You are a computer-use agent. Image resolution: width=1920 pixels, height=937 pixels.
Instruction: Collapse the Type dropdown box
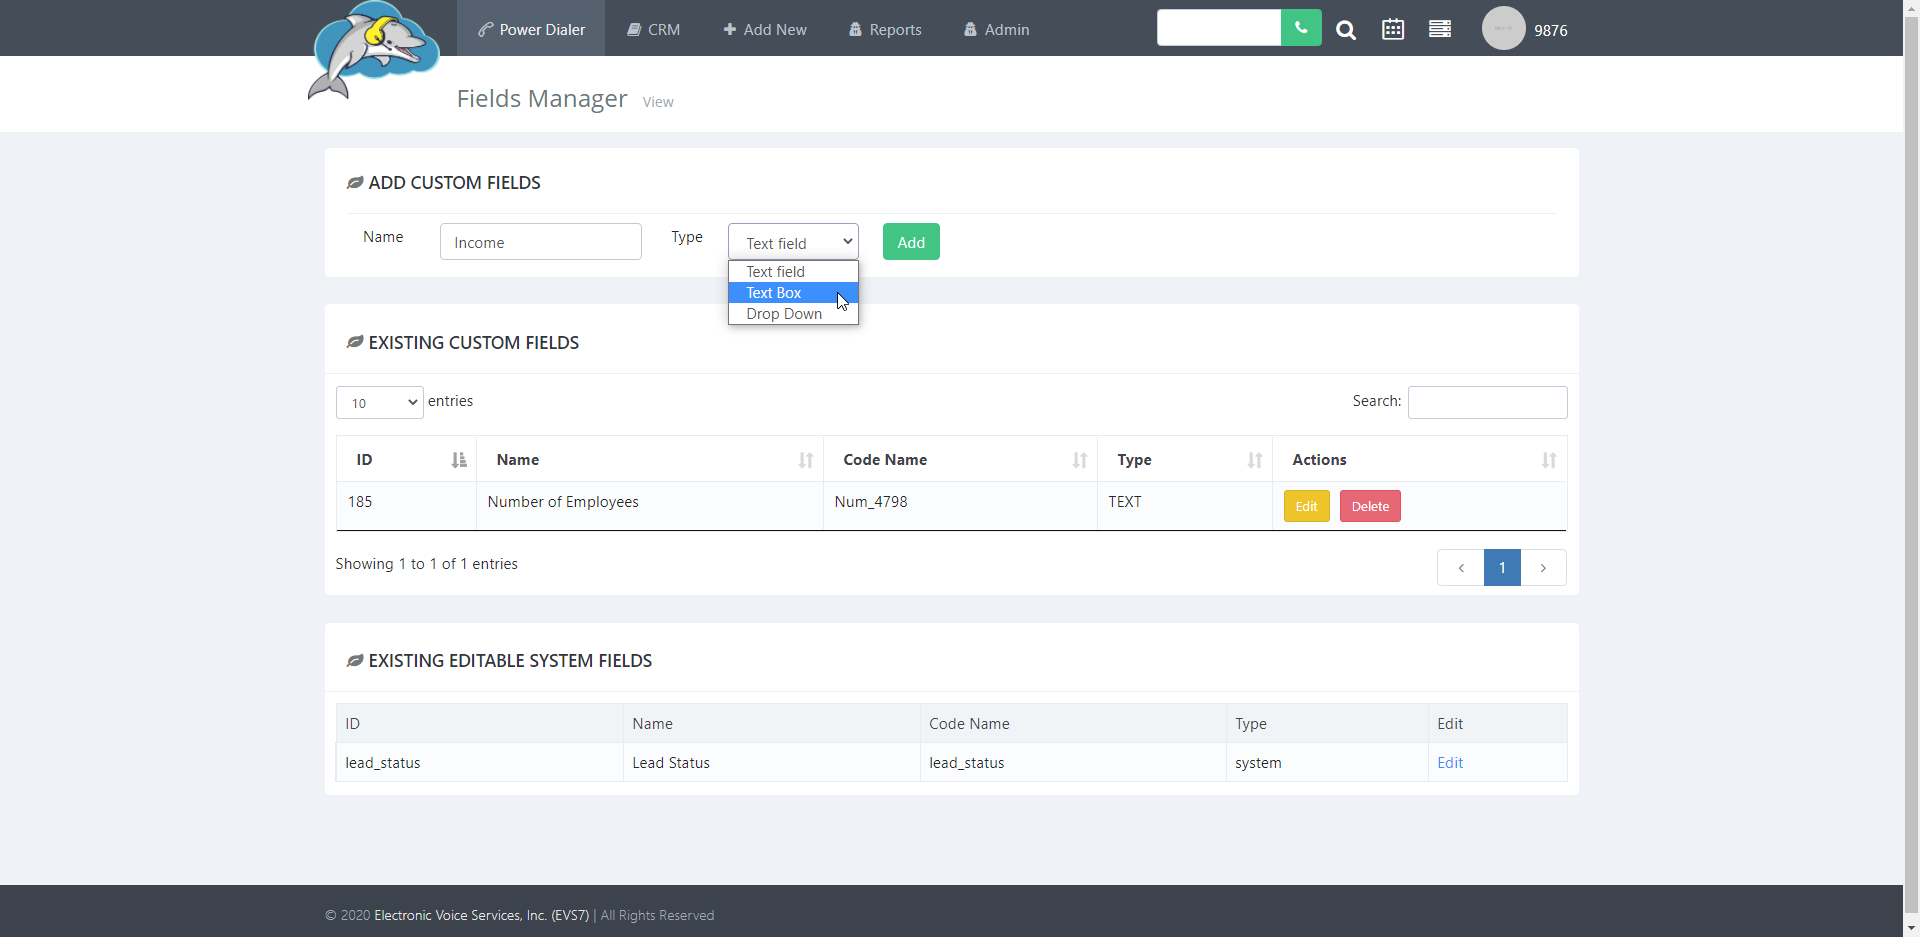[793, 242]
